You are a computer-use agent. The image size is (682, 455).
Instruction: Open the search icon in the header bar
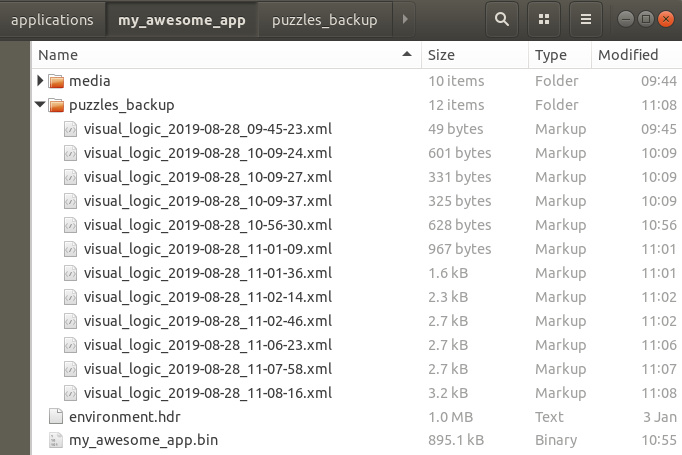coord(501,19)
